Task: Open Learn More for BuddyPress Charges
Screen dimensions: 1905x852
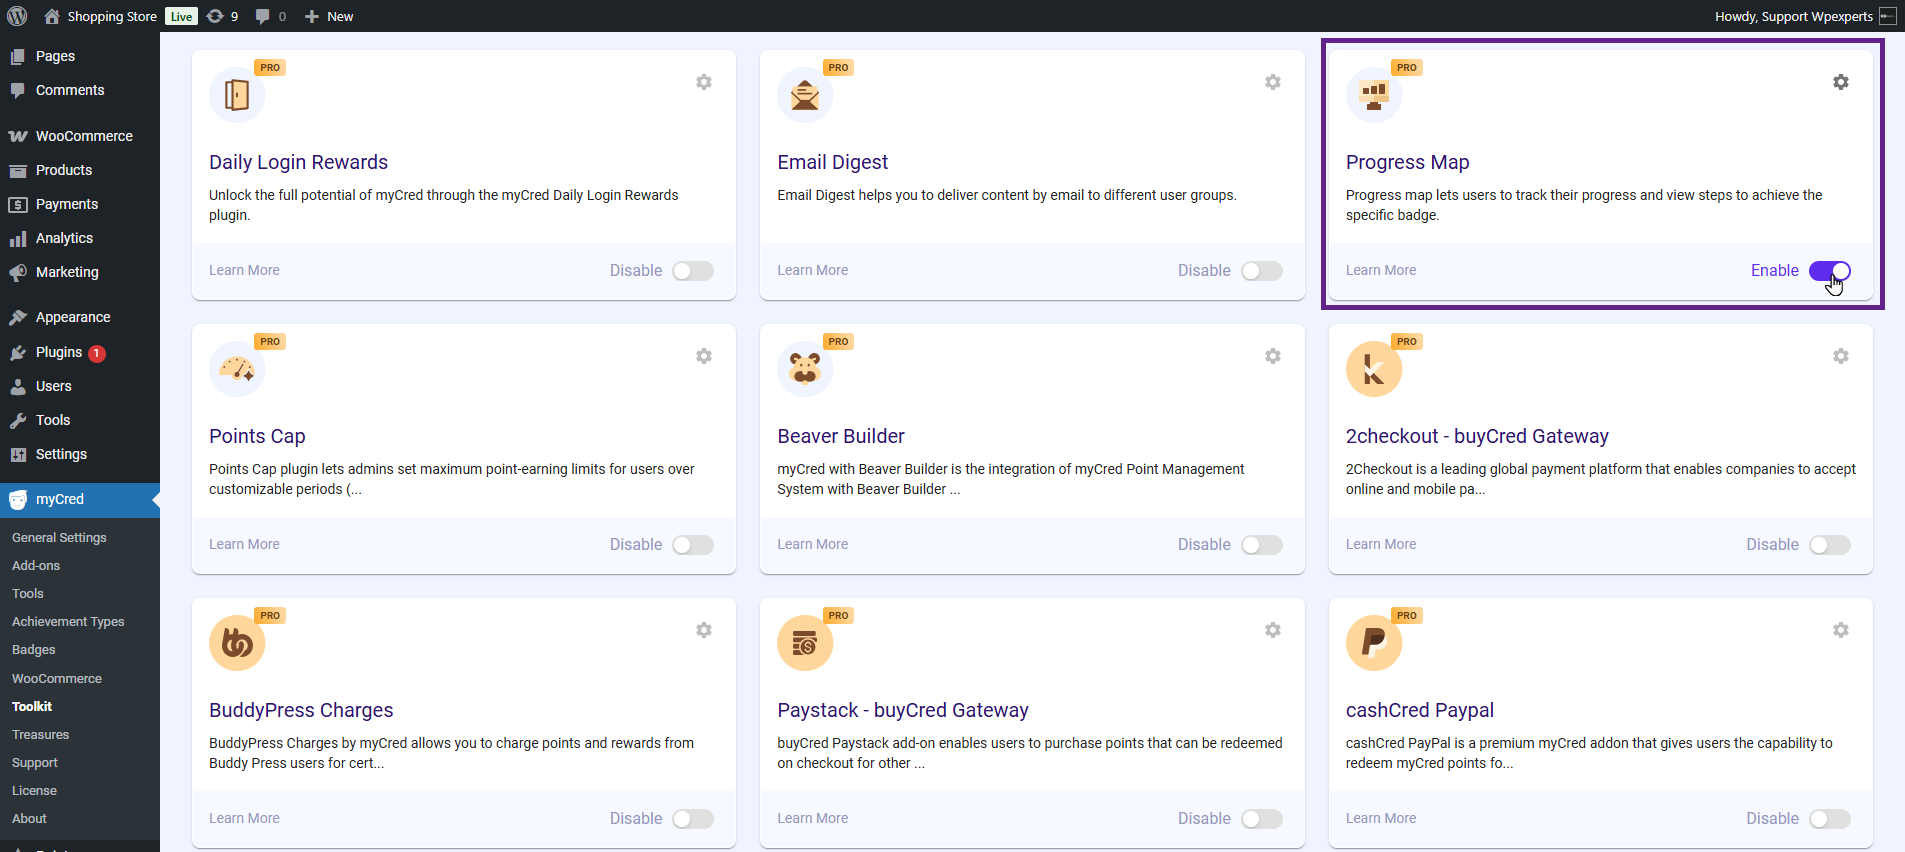Action: [x=244, y=818]
